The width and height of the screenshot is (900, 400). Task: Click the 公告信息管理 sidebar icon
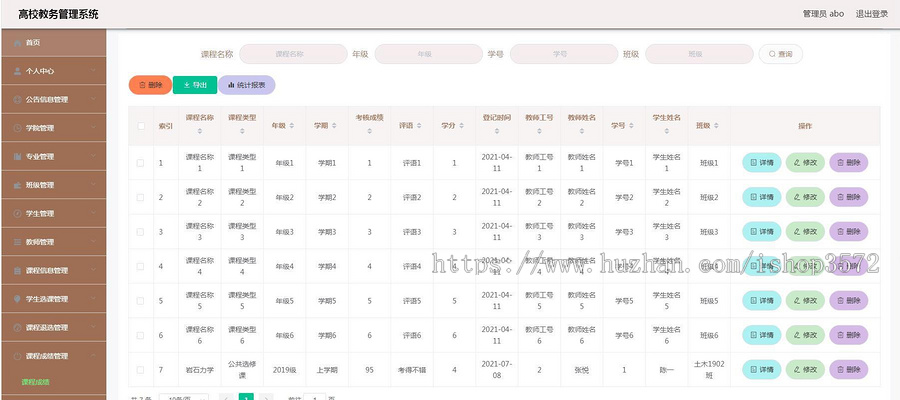(17, 100)
